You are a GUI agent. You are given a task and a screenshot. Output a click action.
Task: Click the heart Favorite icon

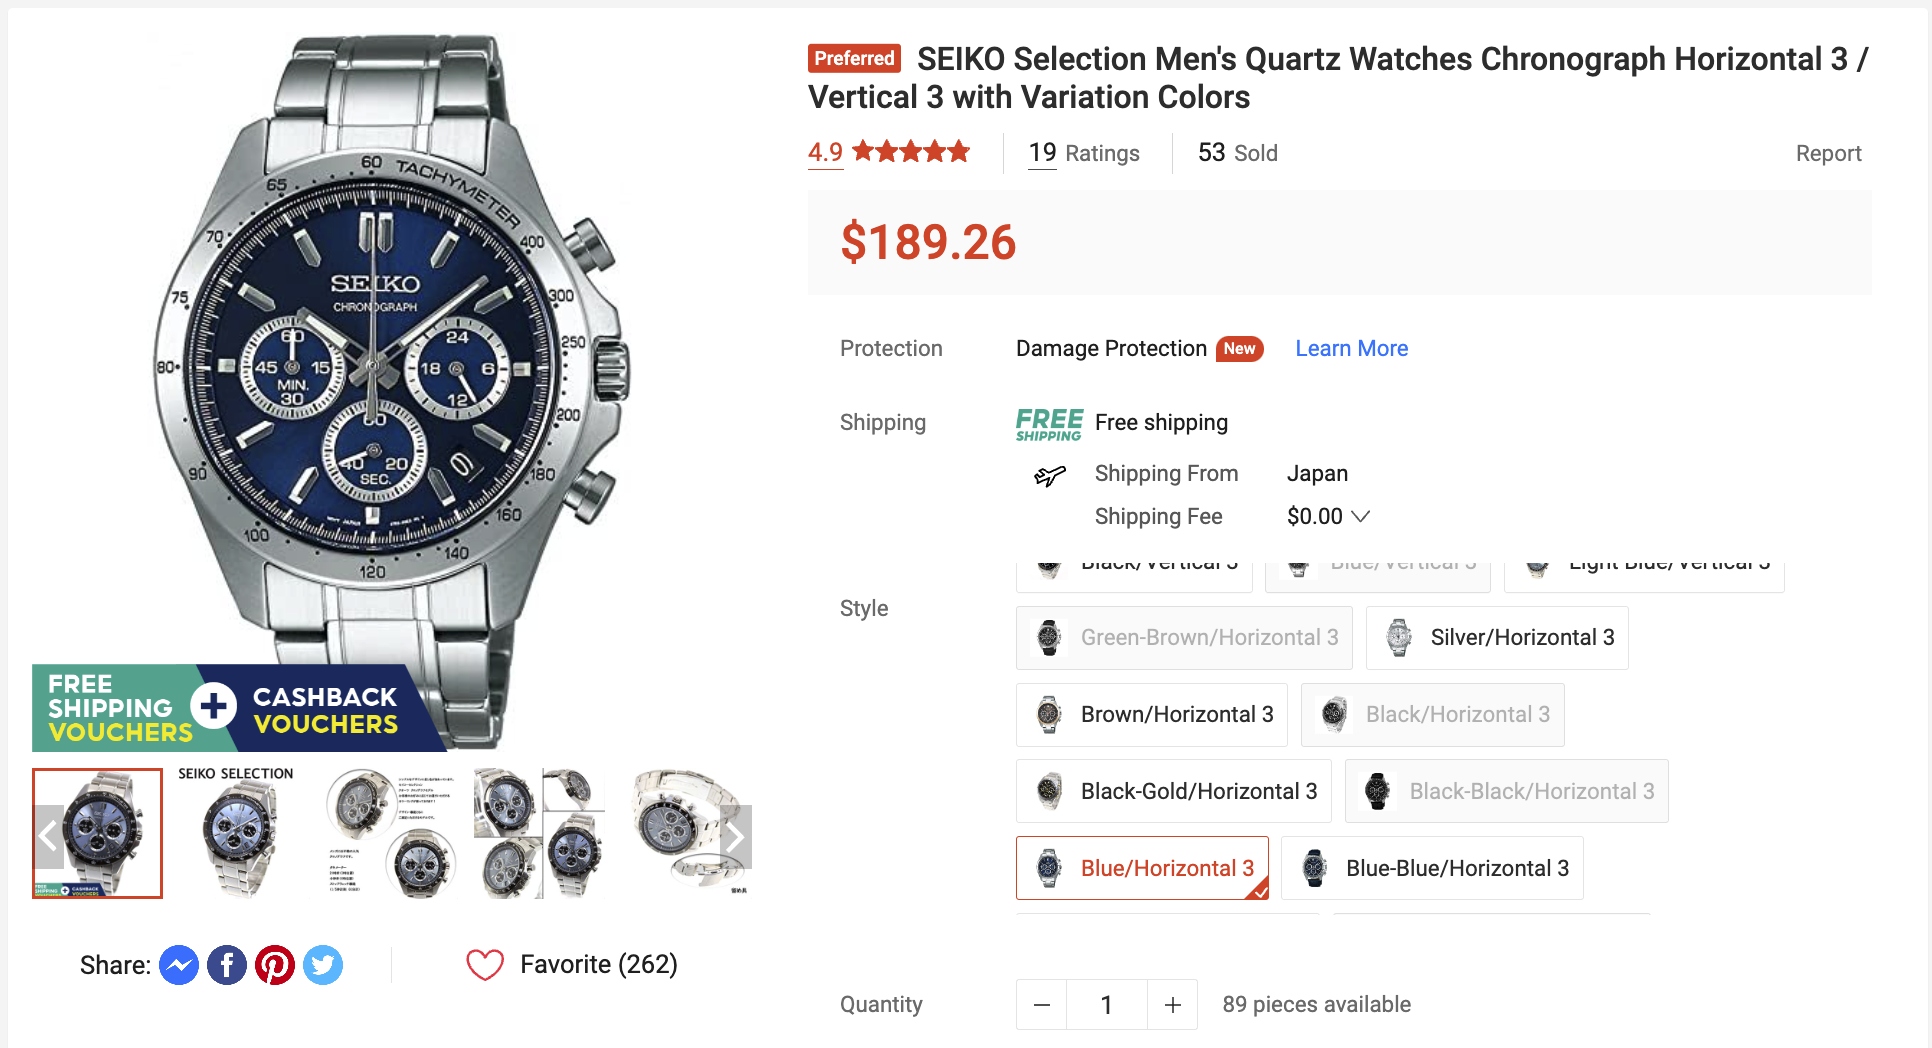coord(485,965)
